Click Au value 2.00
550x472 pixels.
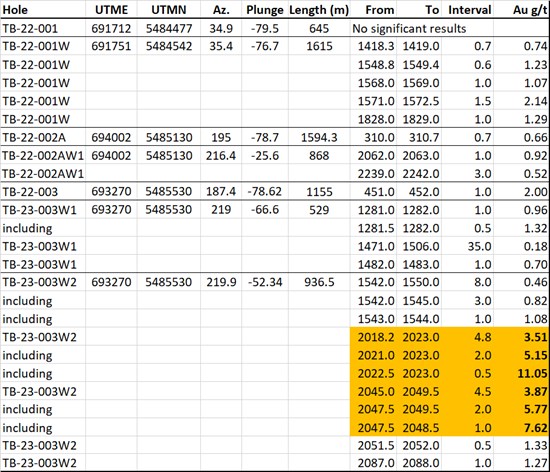[536, 192]
